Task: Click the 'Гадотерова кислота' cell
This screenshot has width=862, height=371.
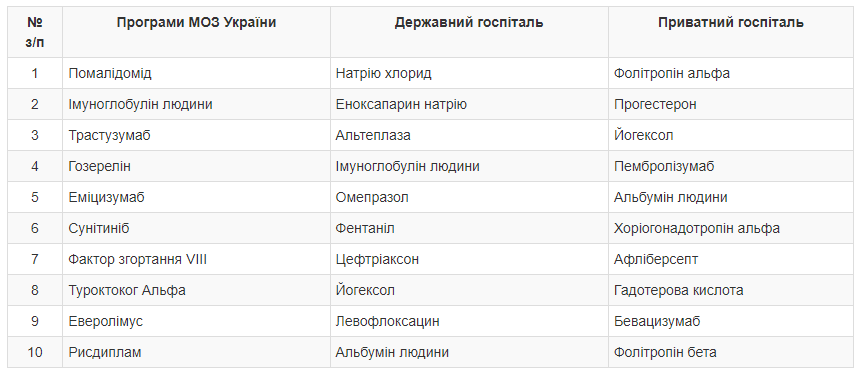Action: [731, 290]
